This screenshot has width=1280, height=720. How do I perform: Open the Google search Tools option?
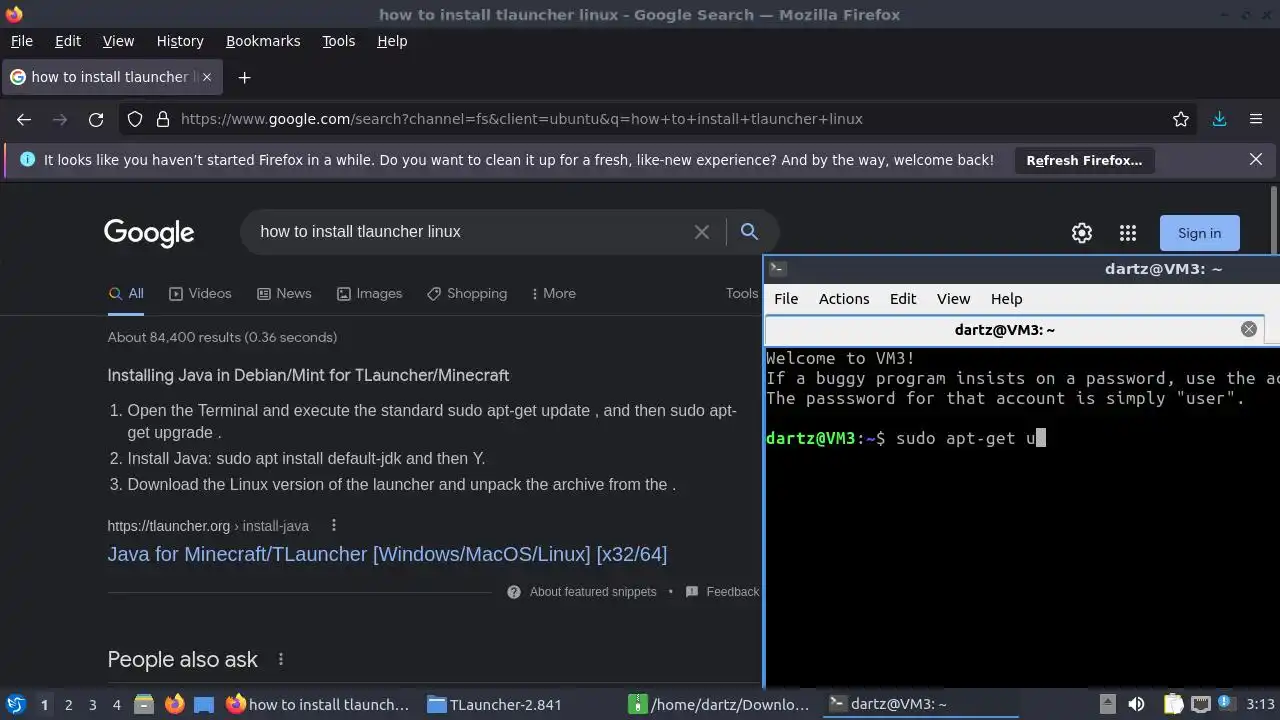(x=742, y=293)
